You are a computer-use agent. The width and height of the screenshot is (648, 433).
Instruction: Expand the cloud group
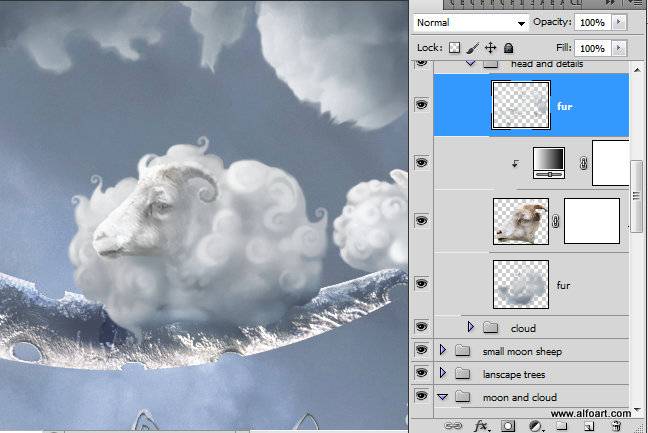(471, 327)
